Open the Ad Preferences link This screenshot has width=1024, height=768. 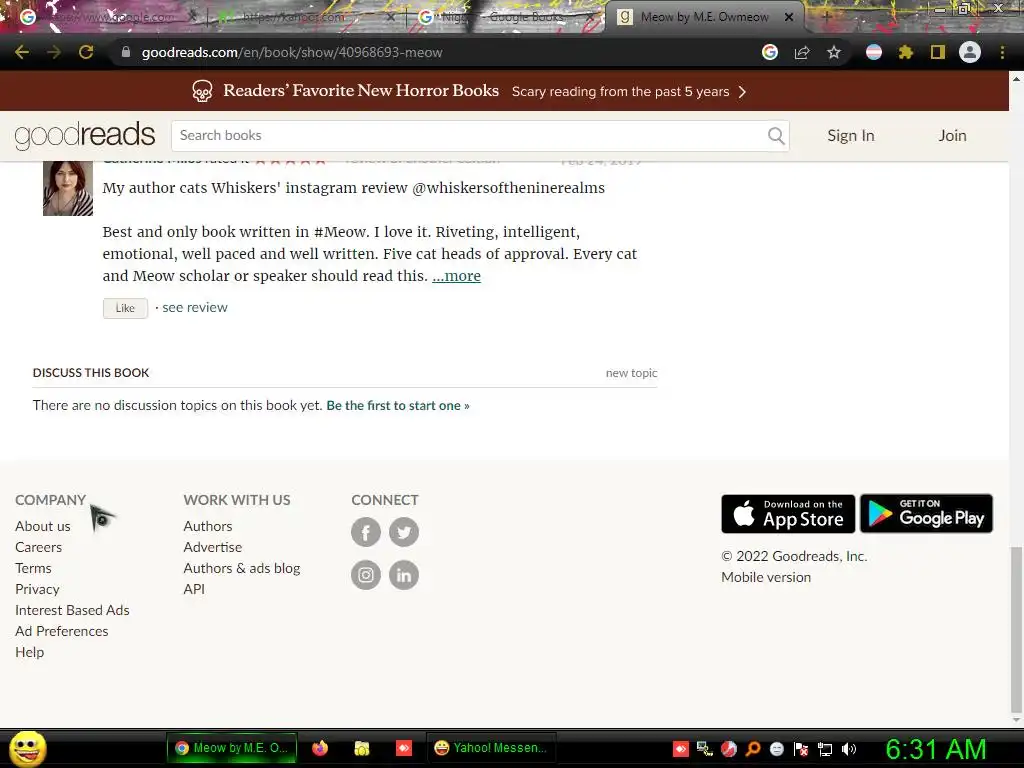click(61, 631)
